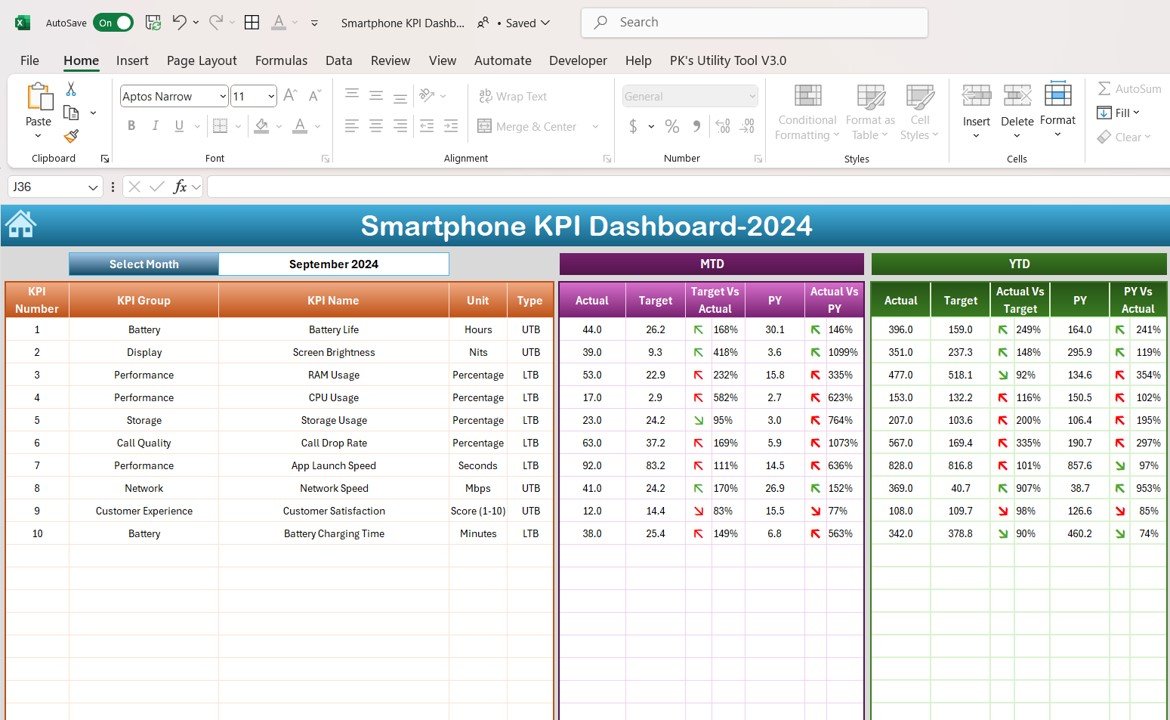
Task: Open the fill color dropdown arrow
Action: [x=278, y=127]
